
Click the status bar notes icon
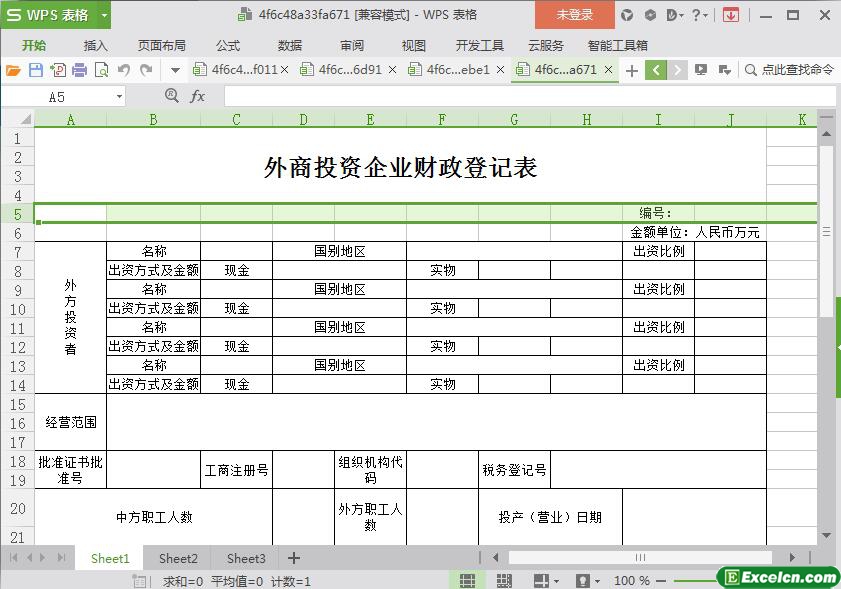pyautogui.click(x=139, y=581)
